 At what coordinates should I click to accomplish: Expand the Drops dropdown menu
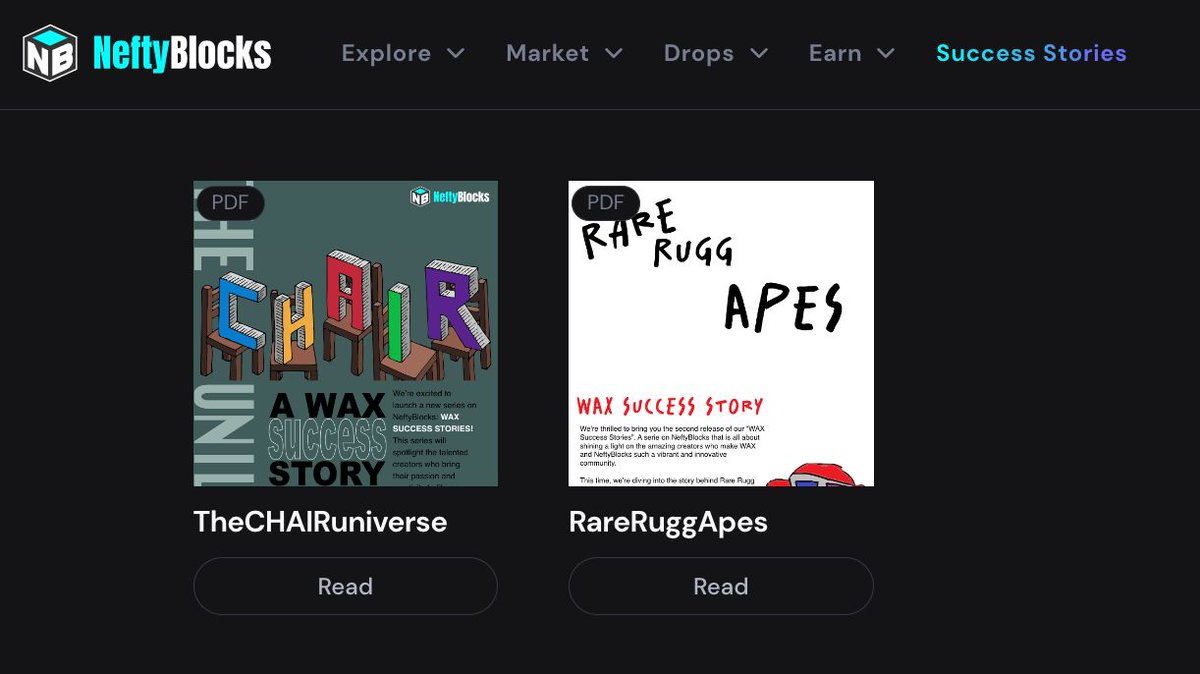click(x=699, y=54)
